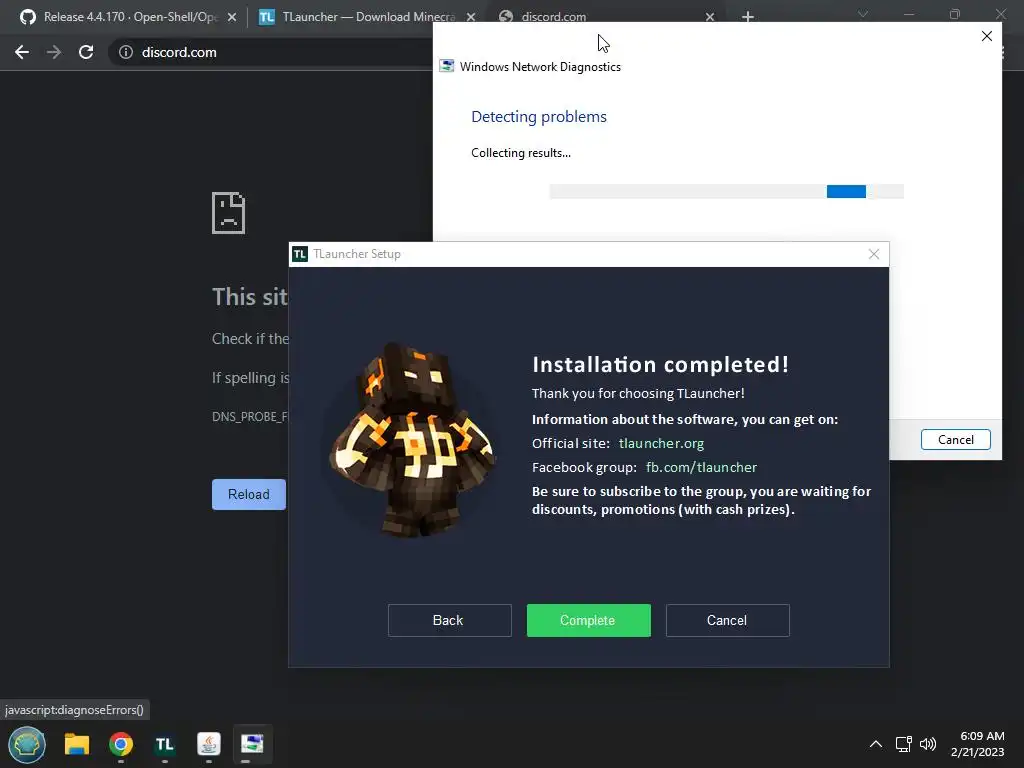Viewport: 1024px width, 768px height.
Task: Switch to the TLauncher download tab
Action: [368, 17]
